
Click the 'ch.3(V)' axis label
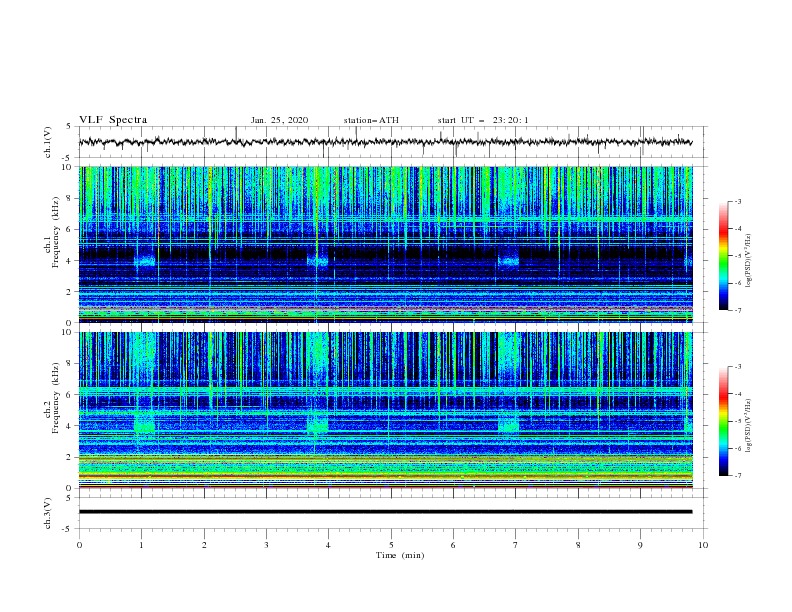[x=48, y=513]
